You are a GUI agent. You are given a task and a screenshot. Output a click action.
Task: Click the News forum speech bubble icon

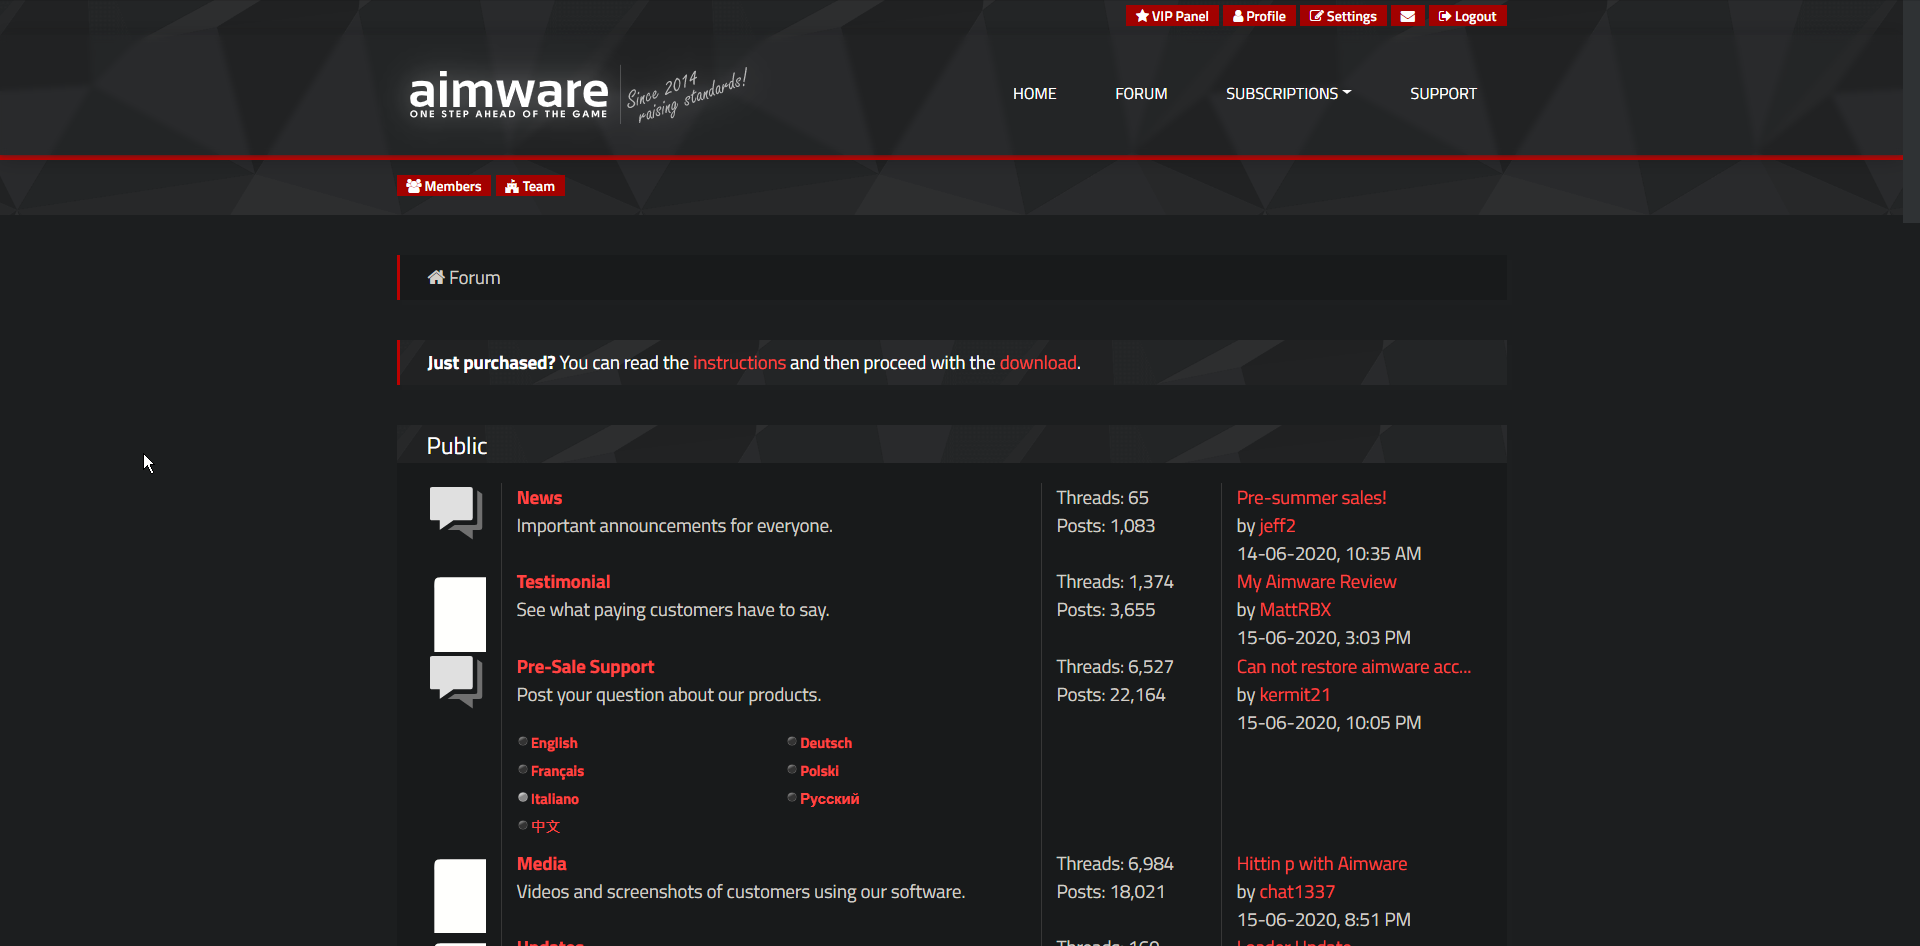click(456, 512)
